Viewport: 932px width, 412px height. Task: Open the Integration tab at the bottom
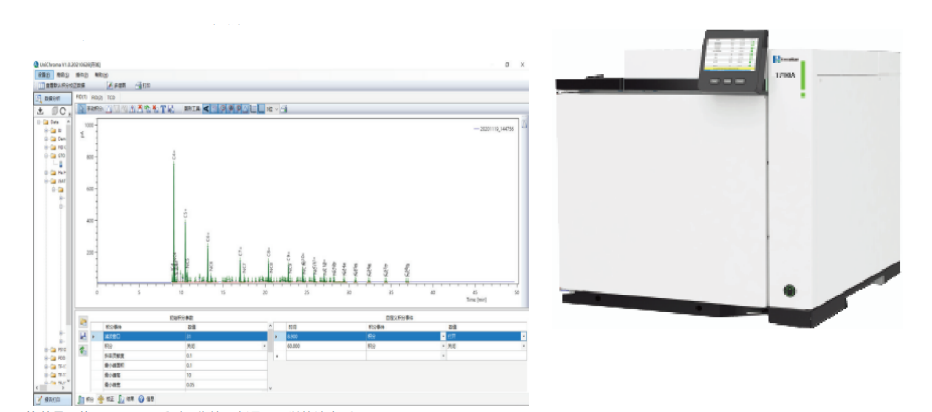pyautogui.click(x=86, y=399)
